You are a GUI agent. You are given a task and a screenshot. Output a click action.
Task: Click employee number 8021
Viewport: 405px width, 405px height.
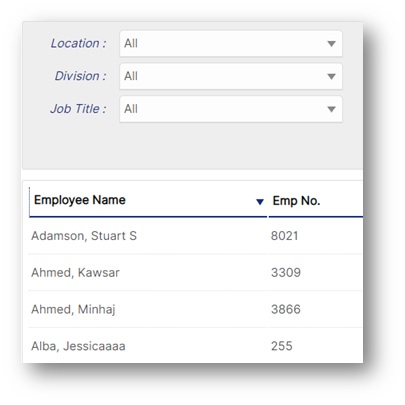pos(284,236)
